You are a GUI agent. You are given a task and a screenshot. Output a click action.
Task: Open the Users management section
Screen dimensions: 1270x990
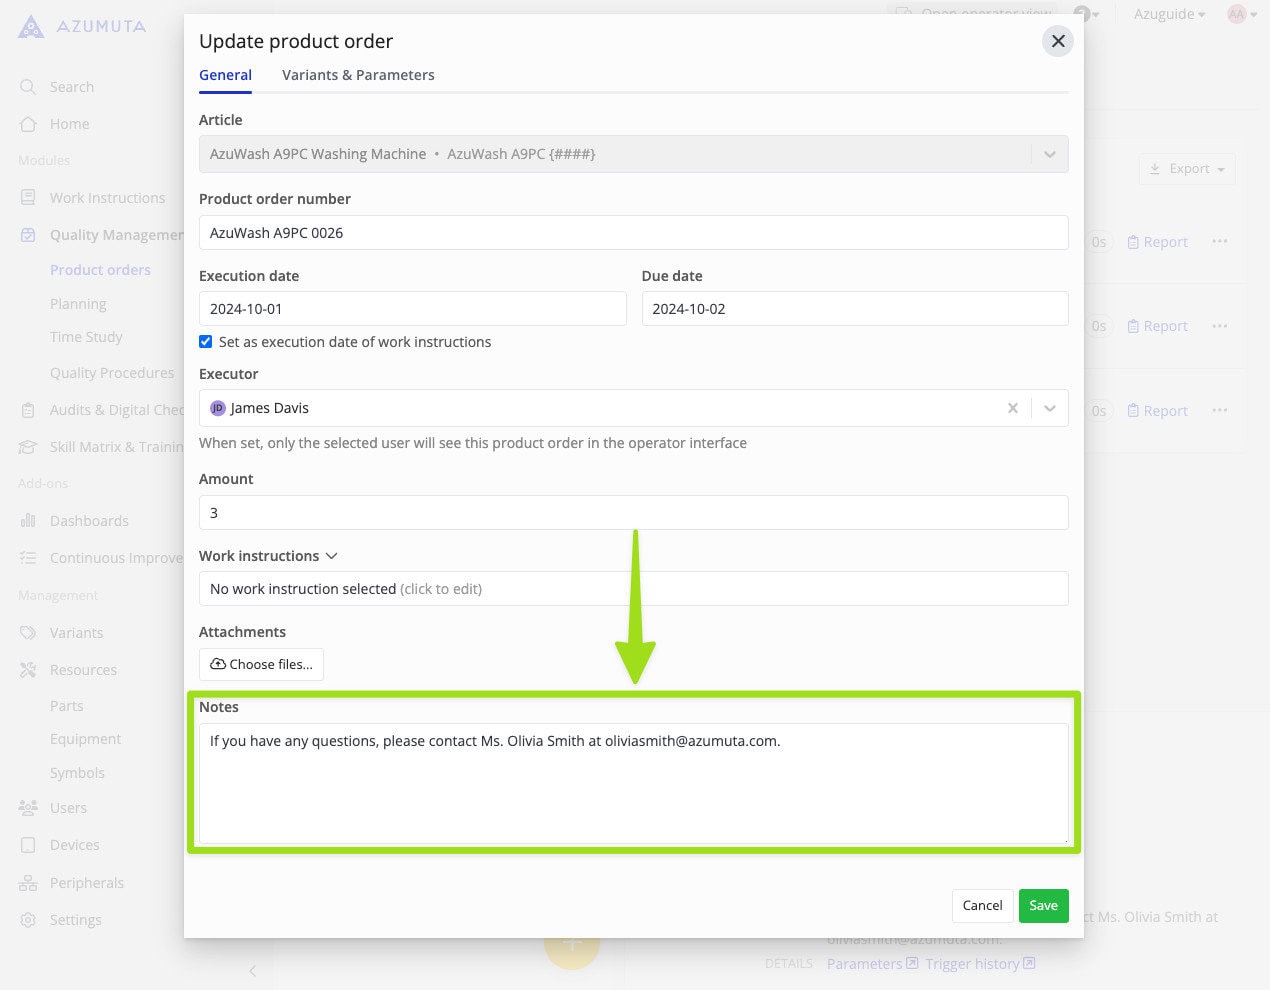click(68, 807)
